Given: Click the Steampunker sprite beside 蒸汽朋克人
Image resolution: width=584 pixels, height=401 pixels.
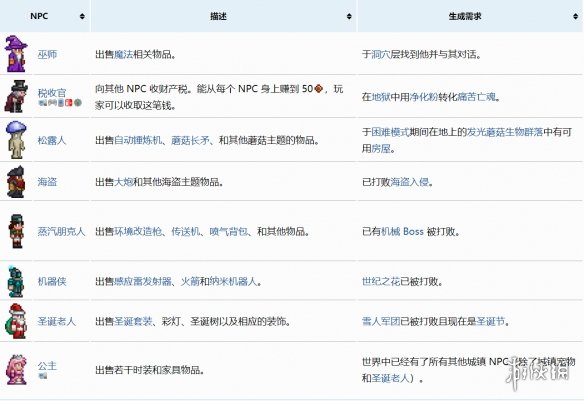Looking at the screenshot, I should click(16, 231).
